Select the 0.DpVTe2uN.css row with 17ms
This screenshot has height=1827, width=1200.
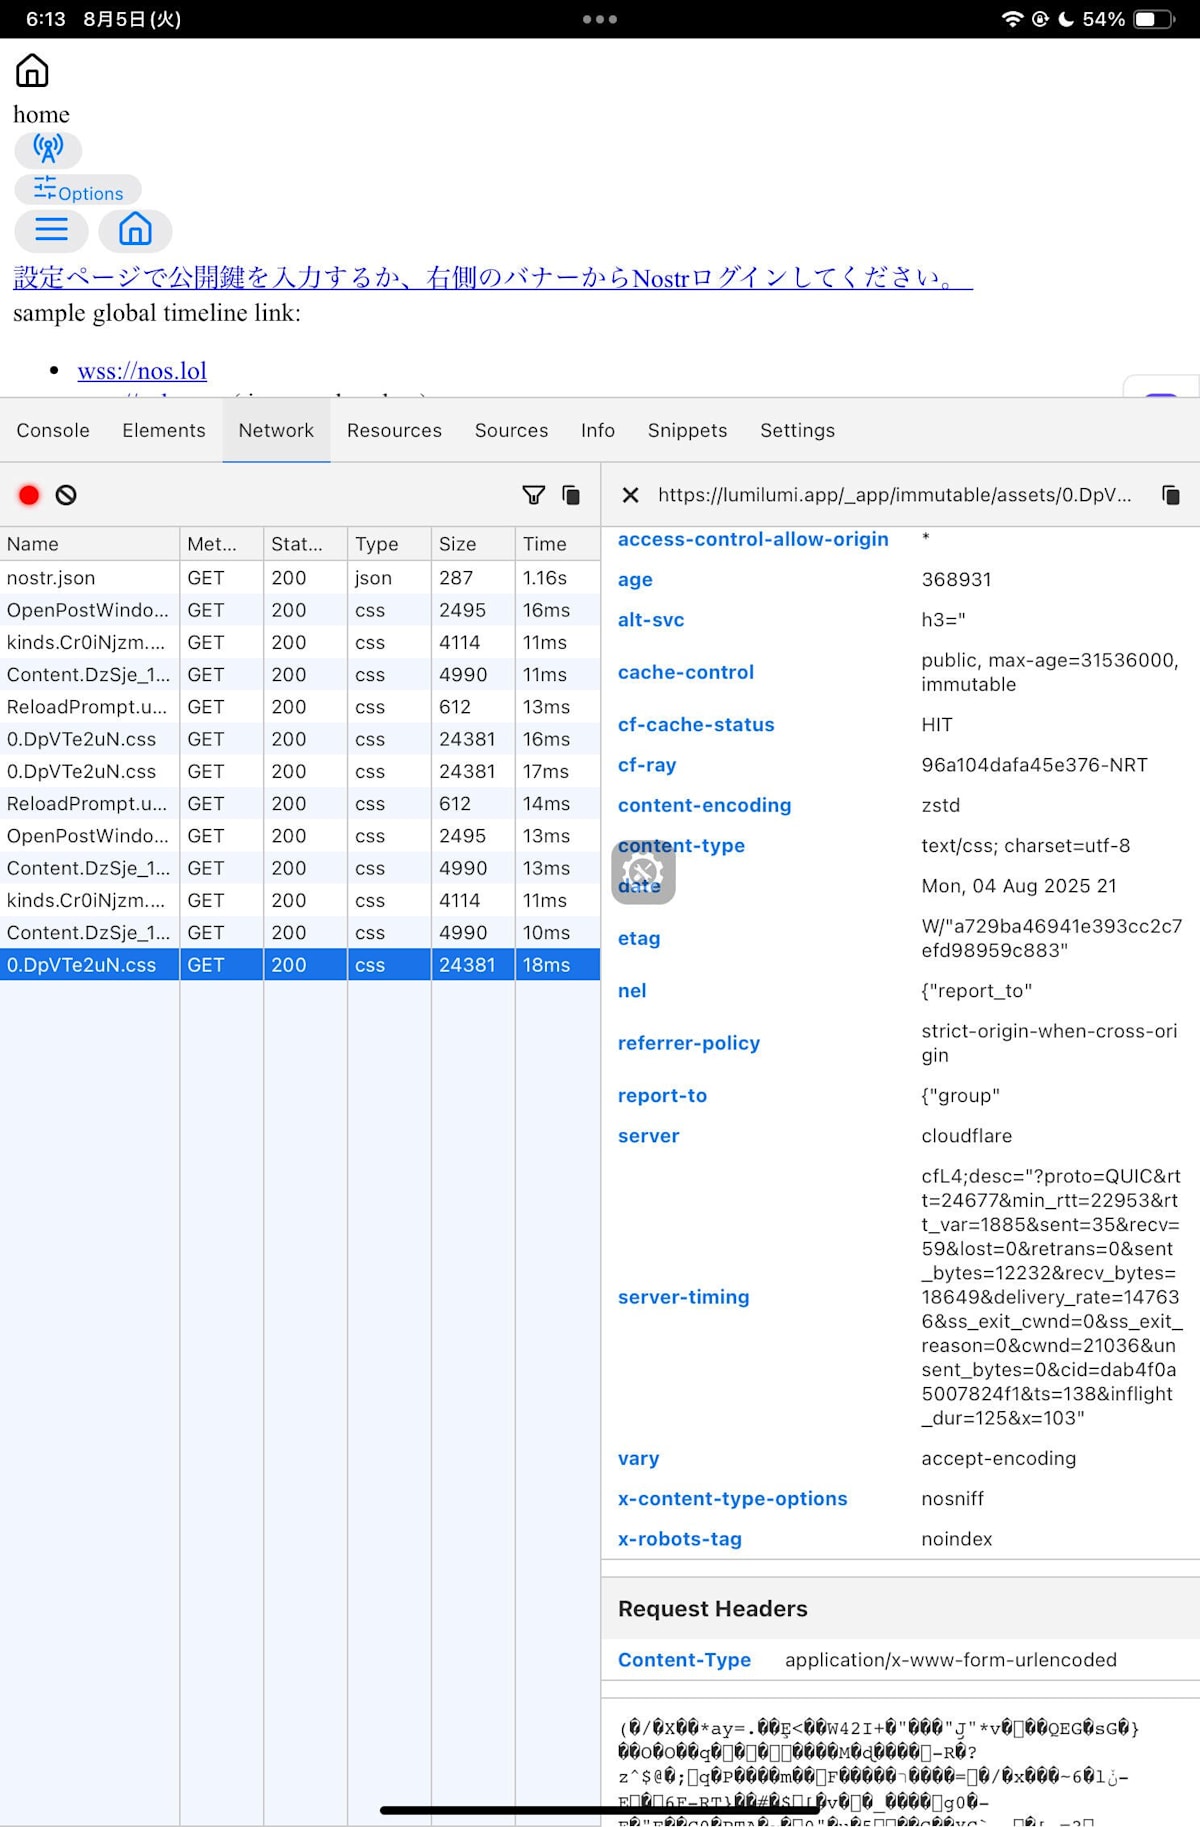tap(300, 771)
